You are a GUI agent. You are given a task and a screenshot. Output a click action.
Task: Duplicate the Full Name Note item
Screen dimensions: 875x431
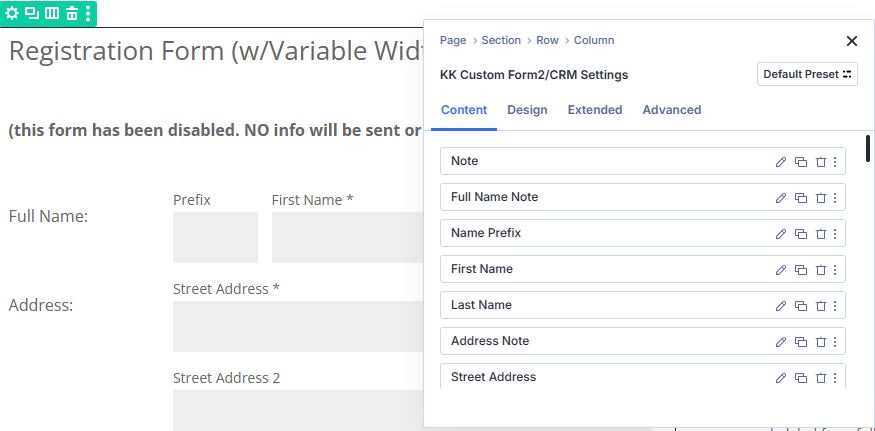(x=801, y=198)
